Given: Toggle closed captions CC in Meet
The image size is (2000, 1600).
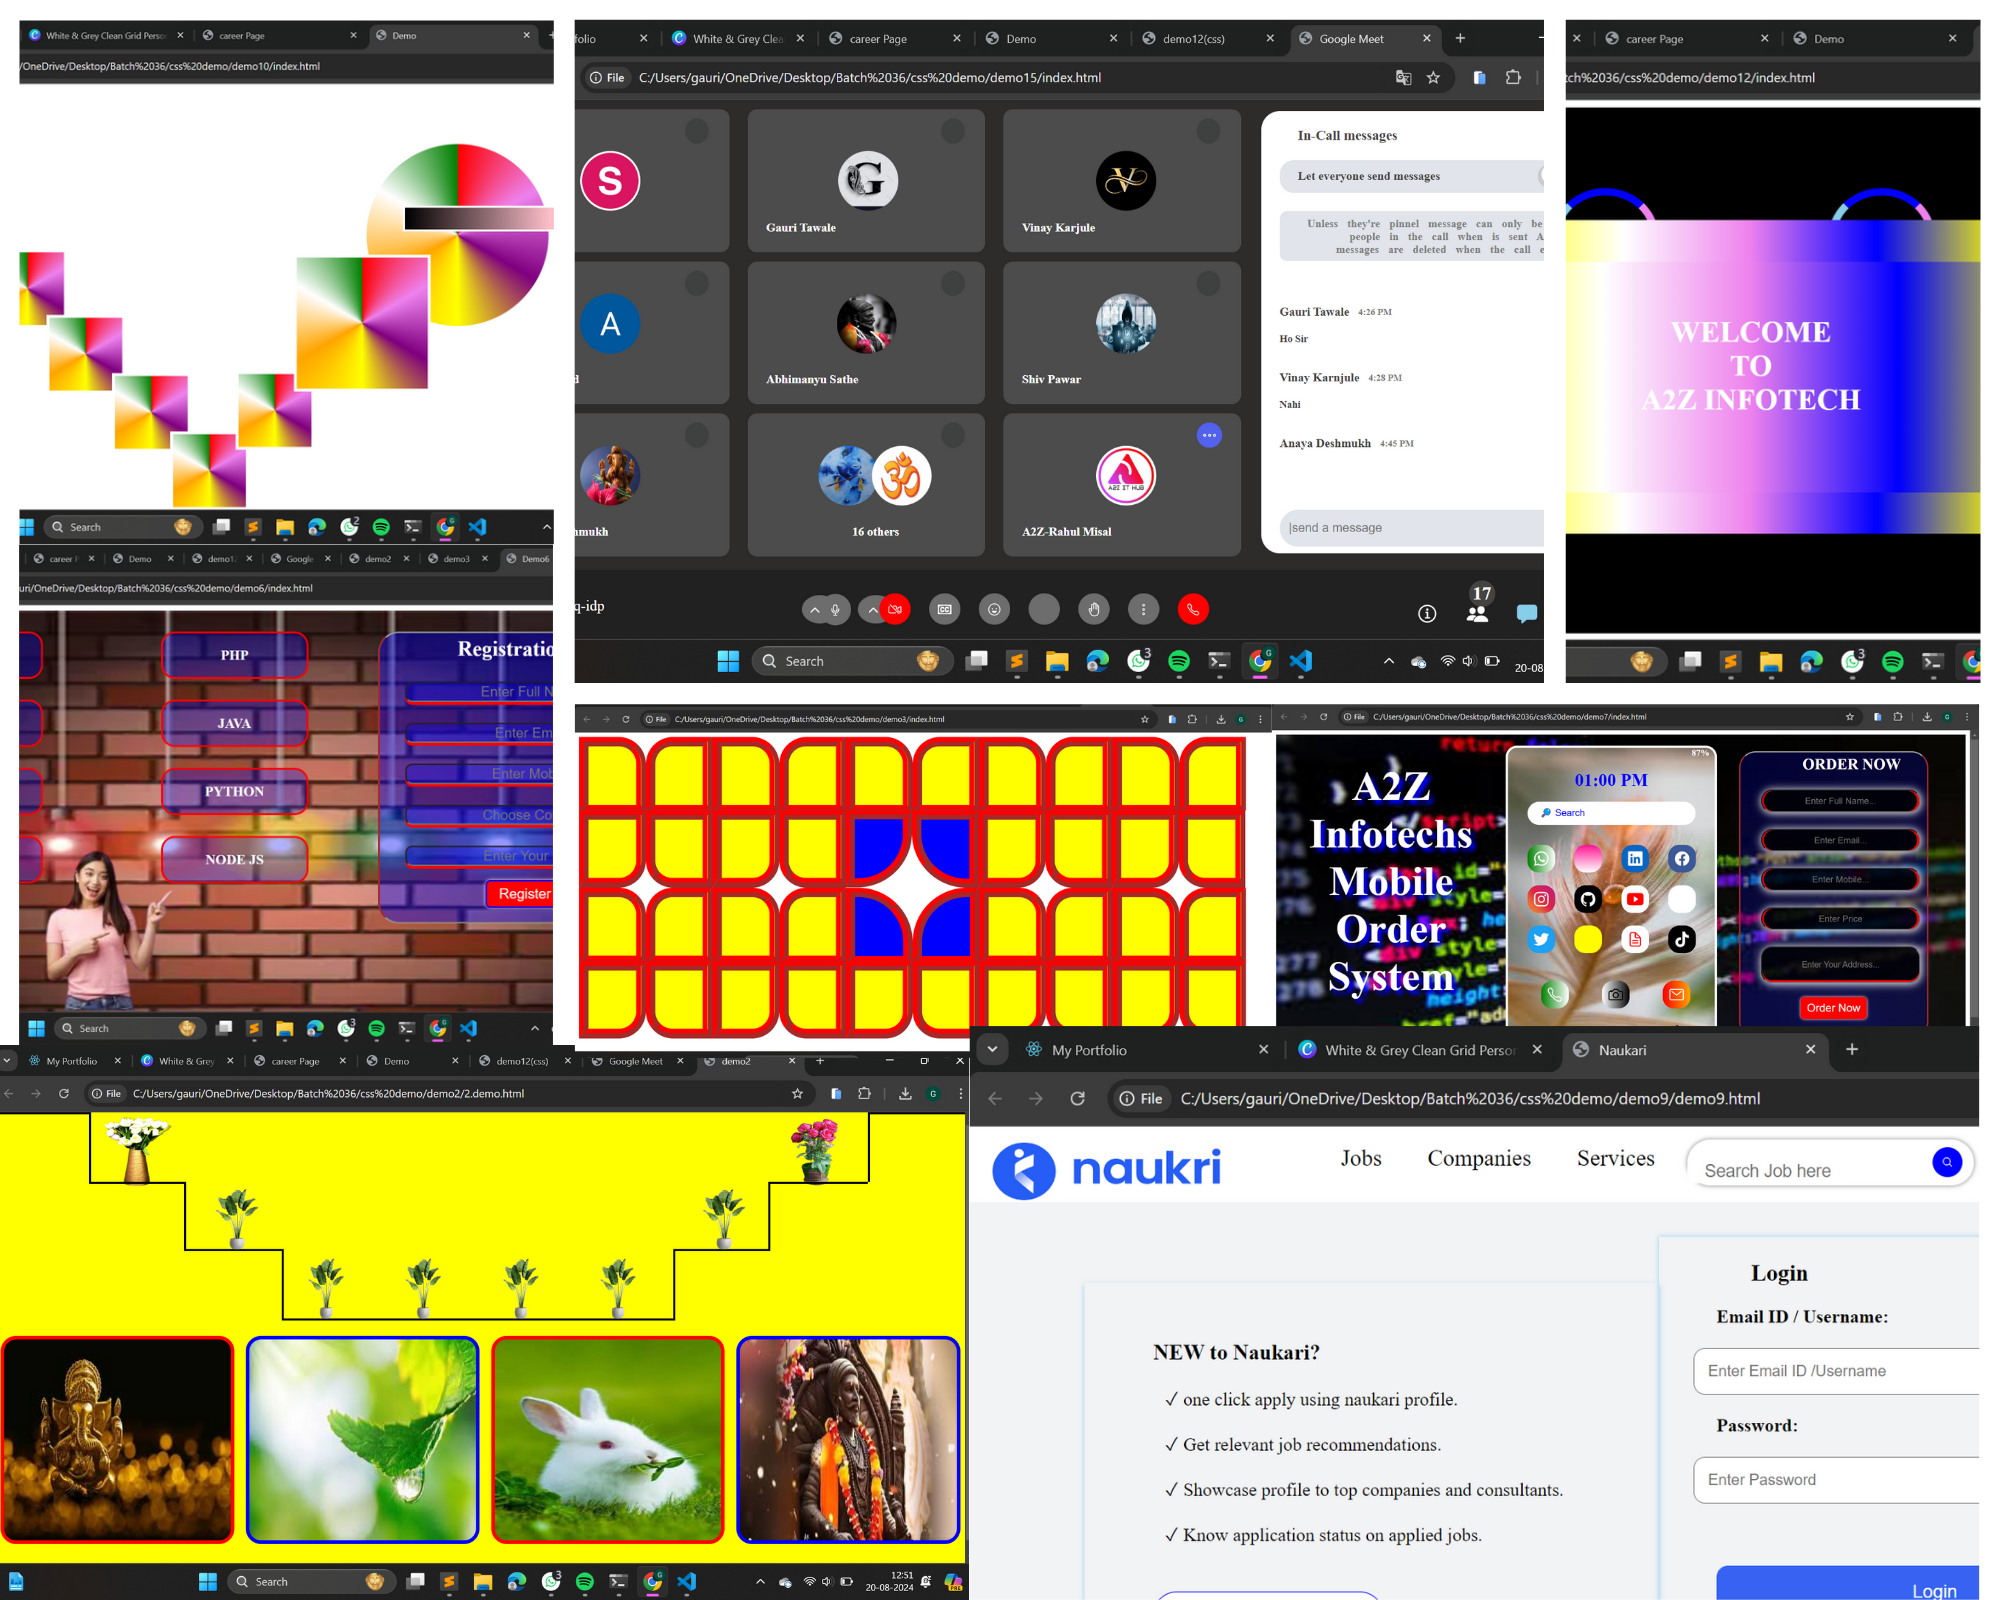Looking at the screenshot, I should click(x=944, y=609).
